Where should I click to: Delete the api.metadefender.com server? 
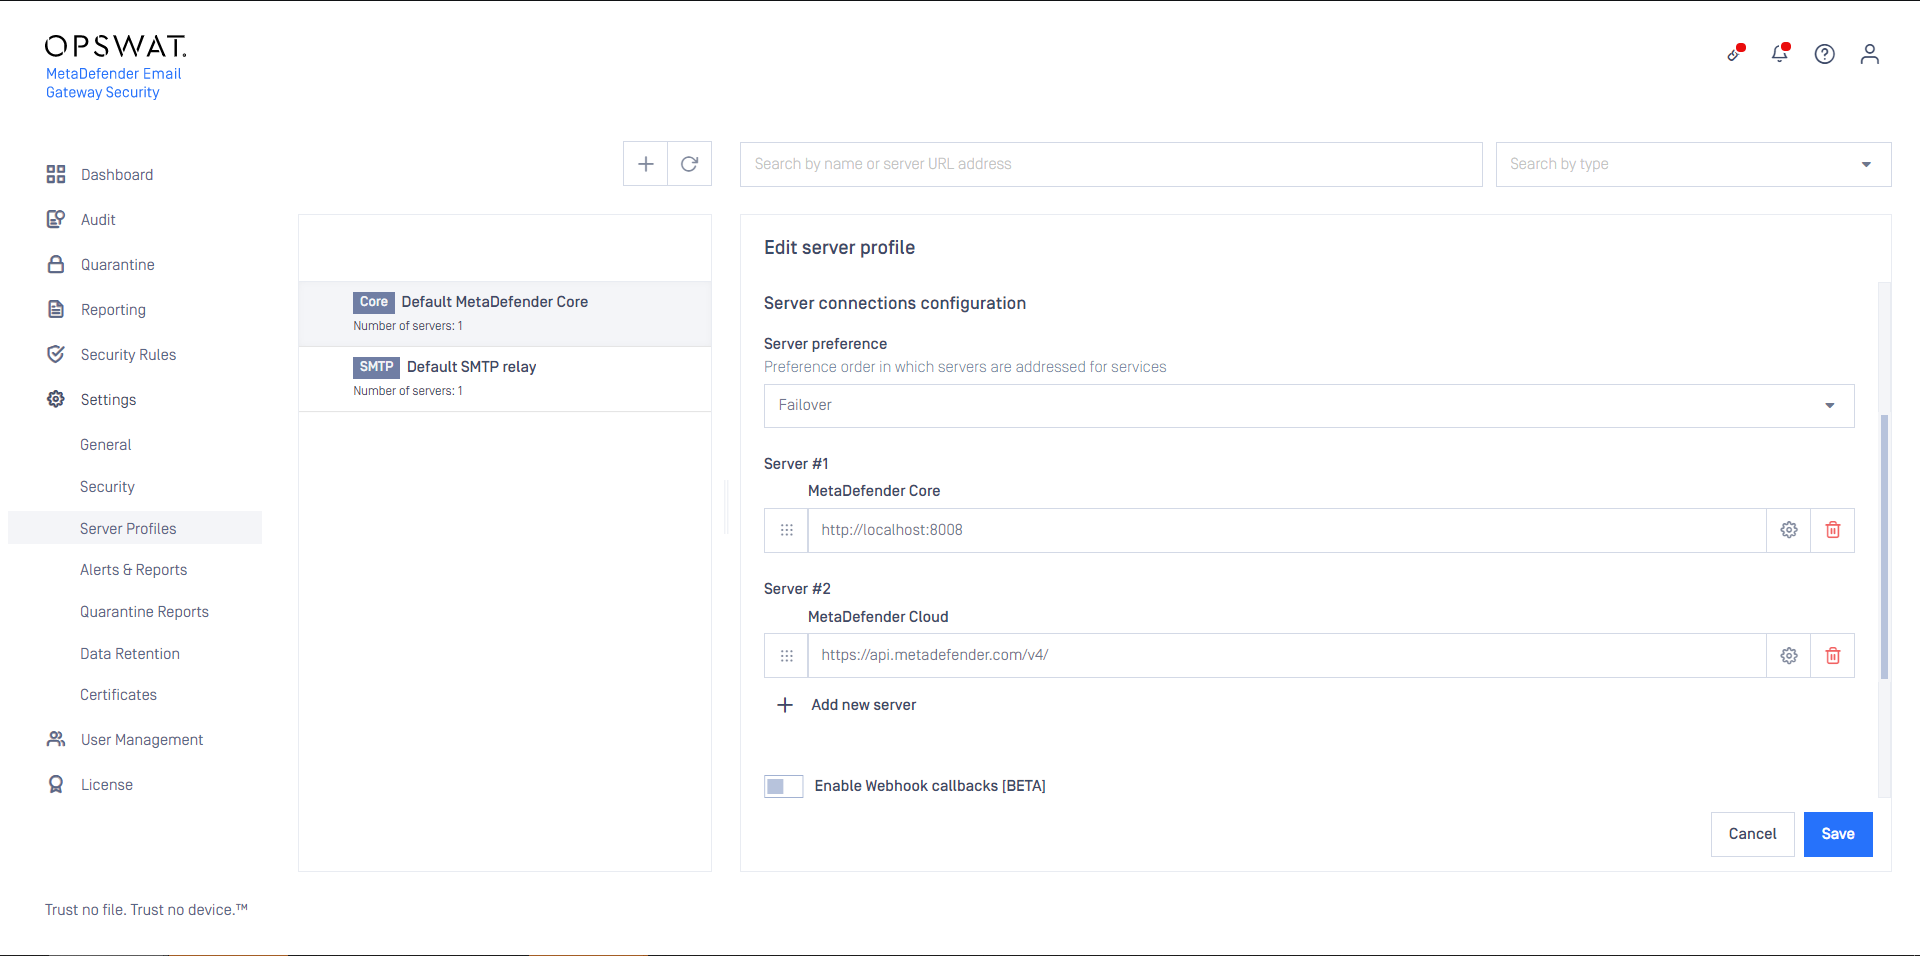(x=1833, y=656)
